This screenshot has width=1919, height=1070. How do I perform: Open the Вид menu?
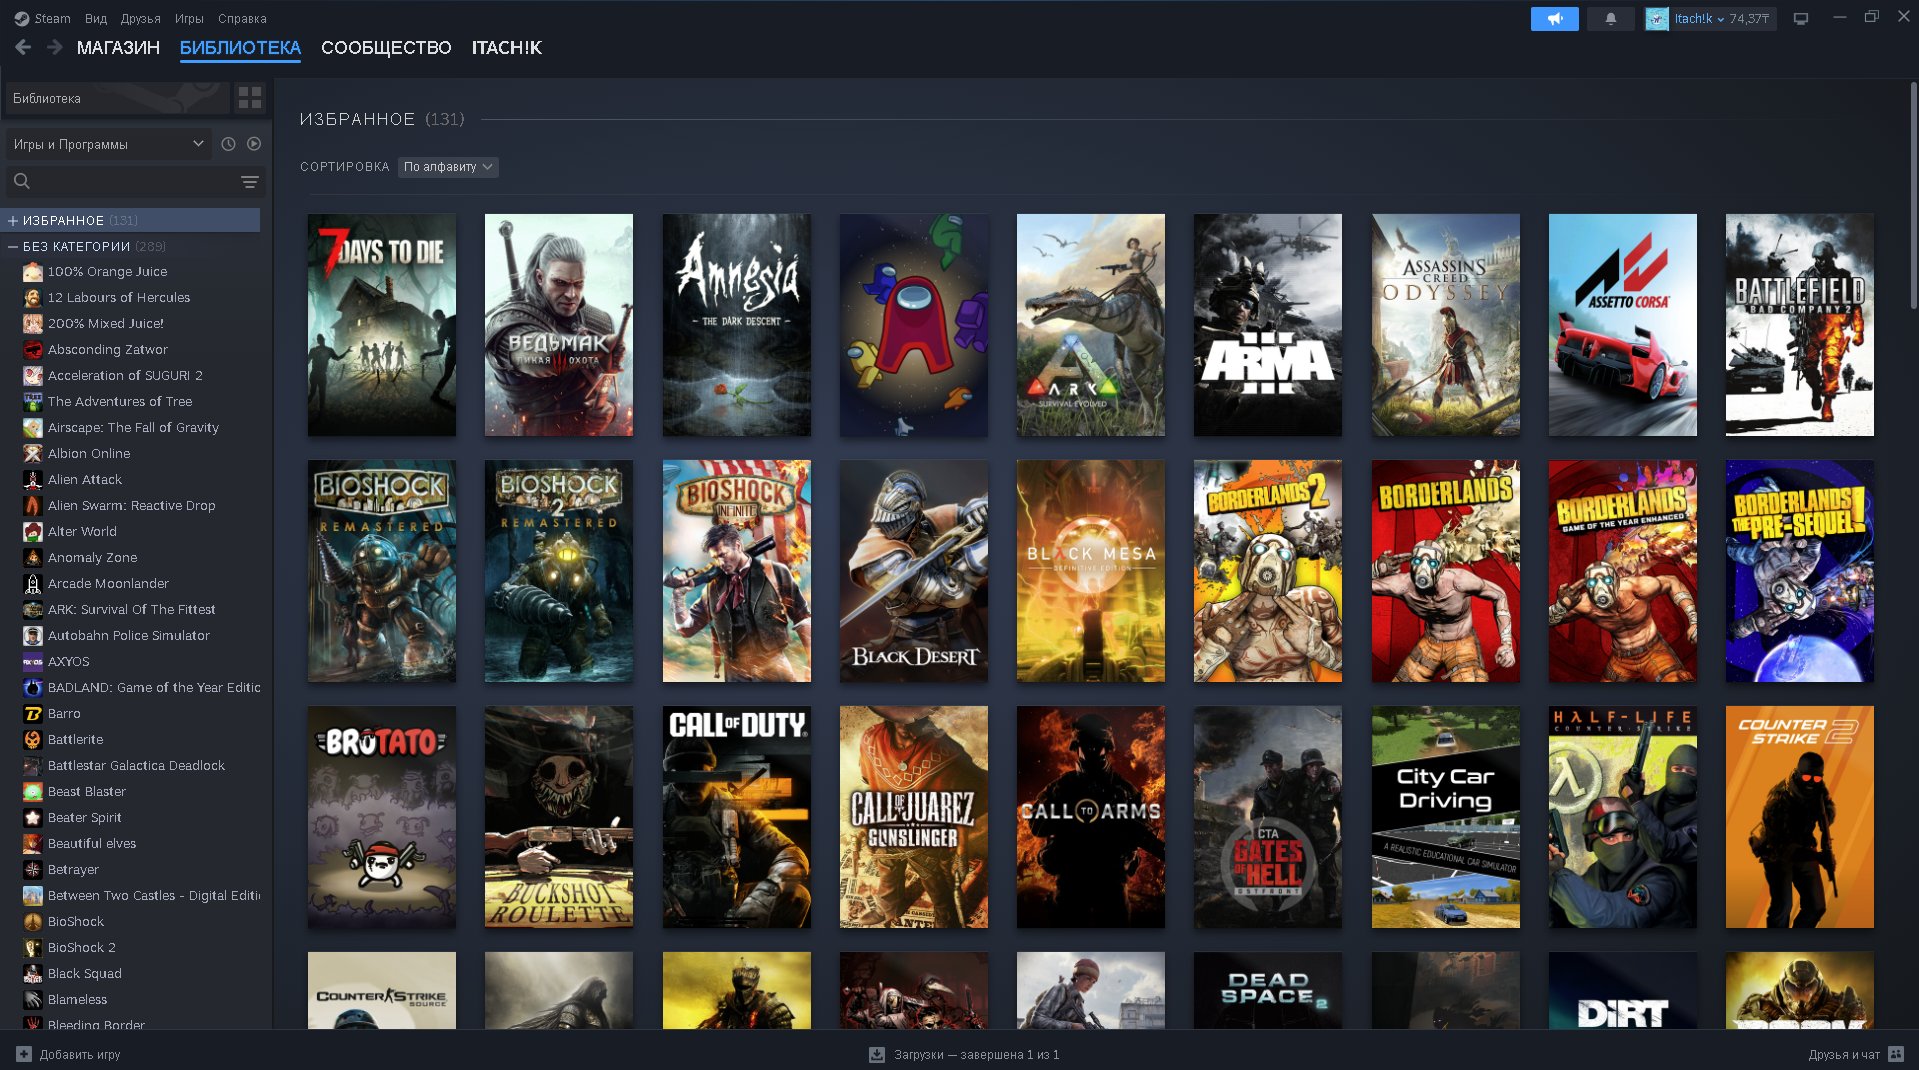pyautogui.click(x=96, y=18)
